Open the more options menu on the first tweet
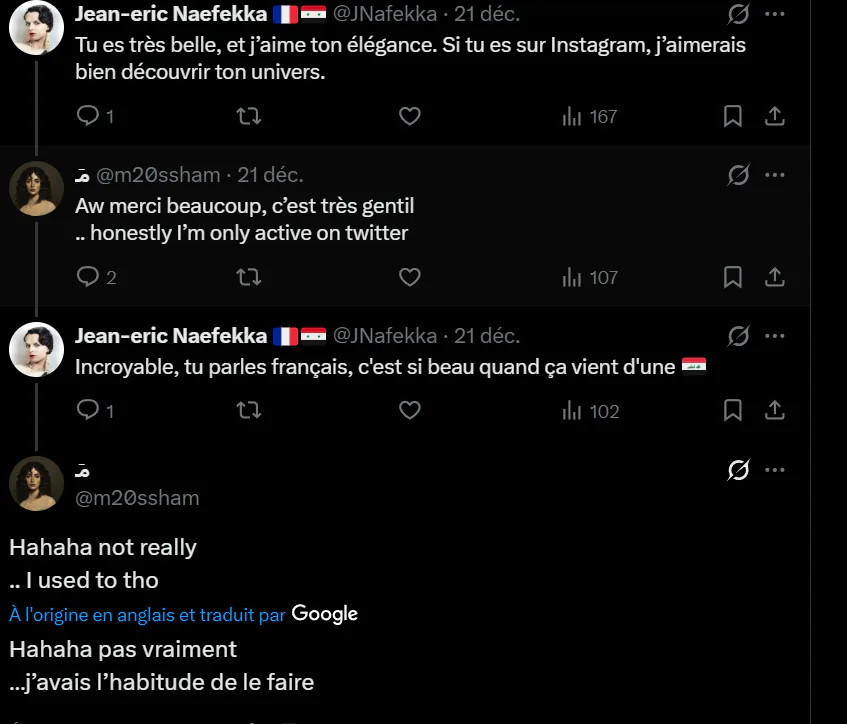Viewport: 847px width, 724px height. [775, 14]
